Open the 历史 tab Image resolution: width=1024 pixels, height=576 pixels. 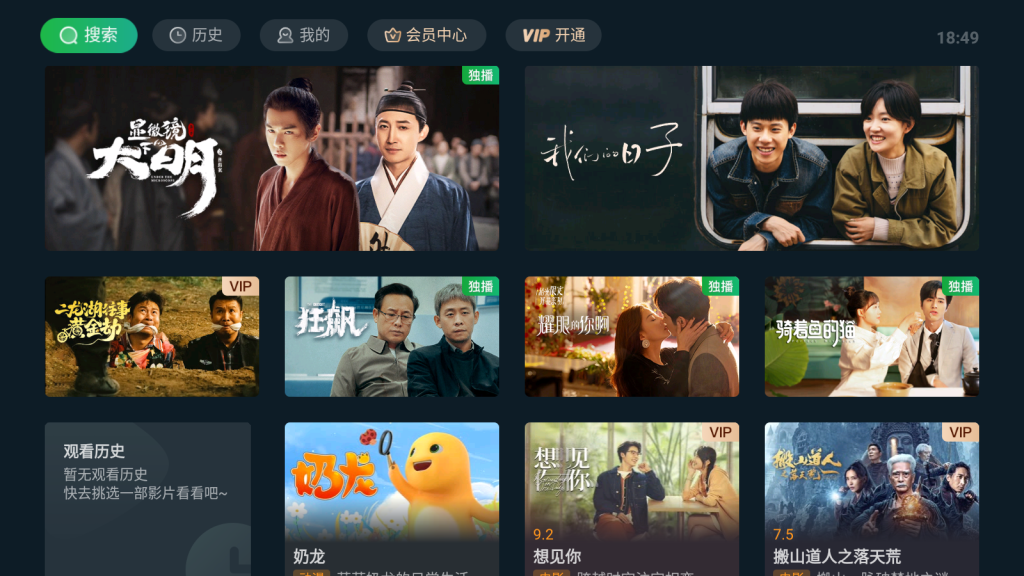(x=197, y=35)
